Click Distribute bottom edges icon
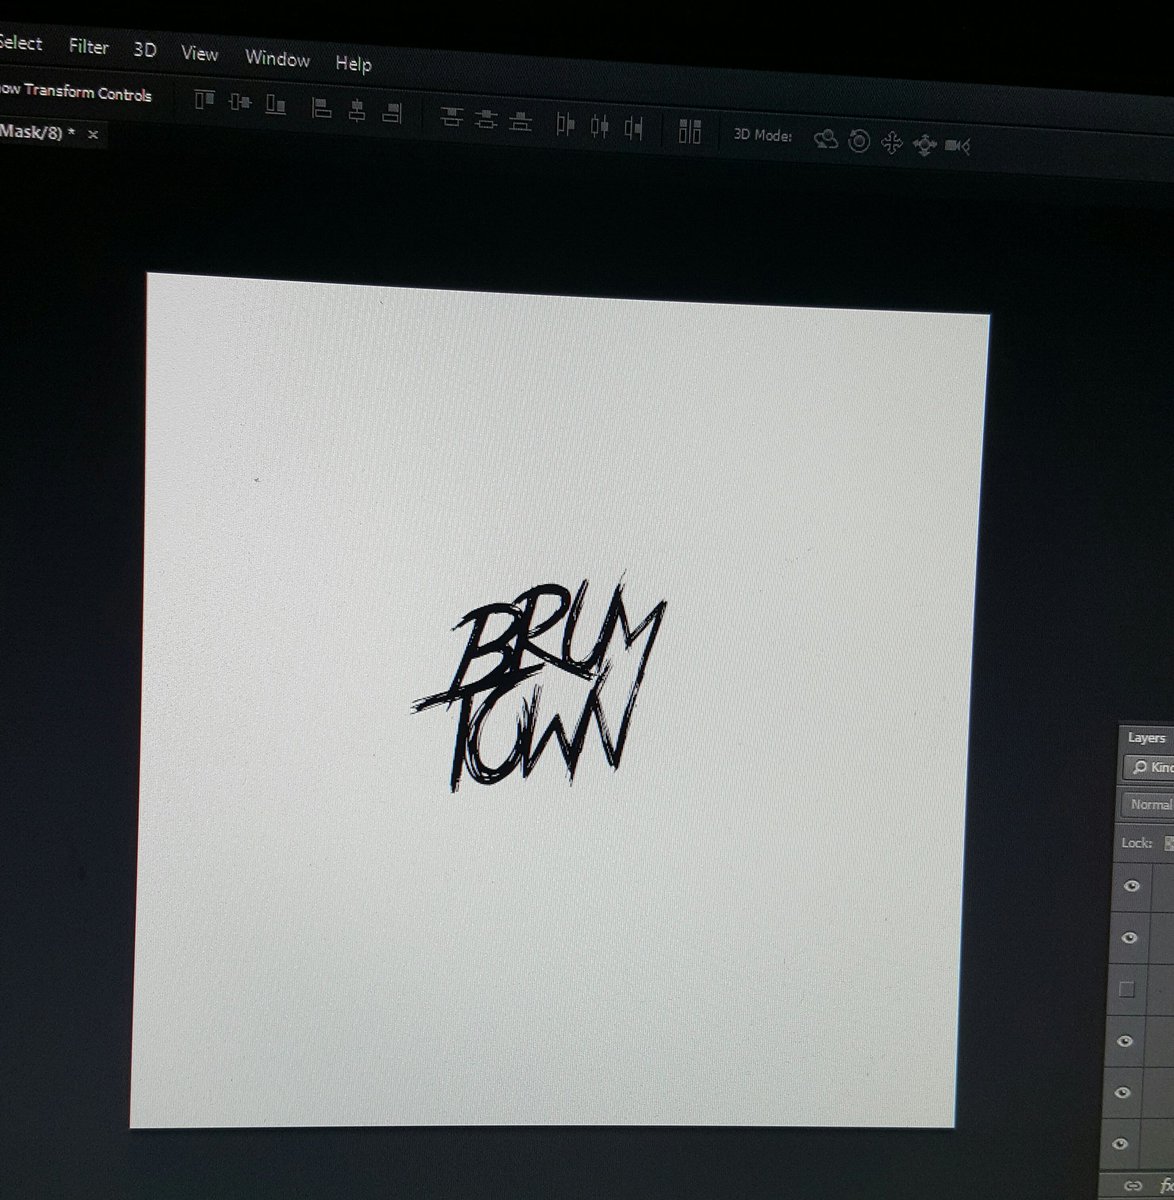The image size is (1174, 1200). tap(520, 120)
